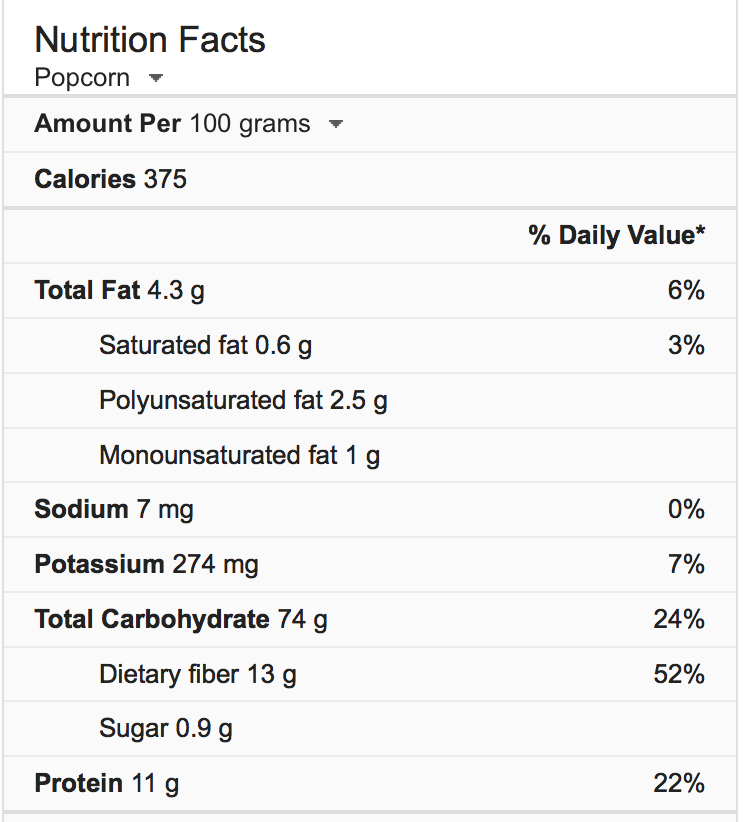The width and height of the screenshot is (752, 822).
Task: Select the Calories 375 row
Action: tap(110, 180)
